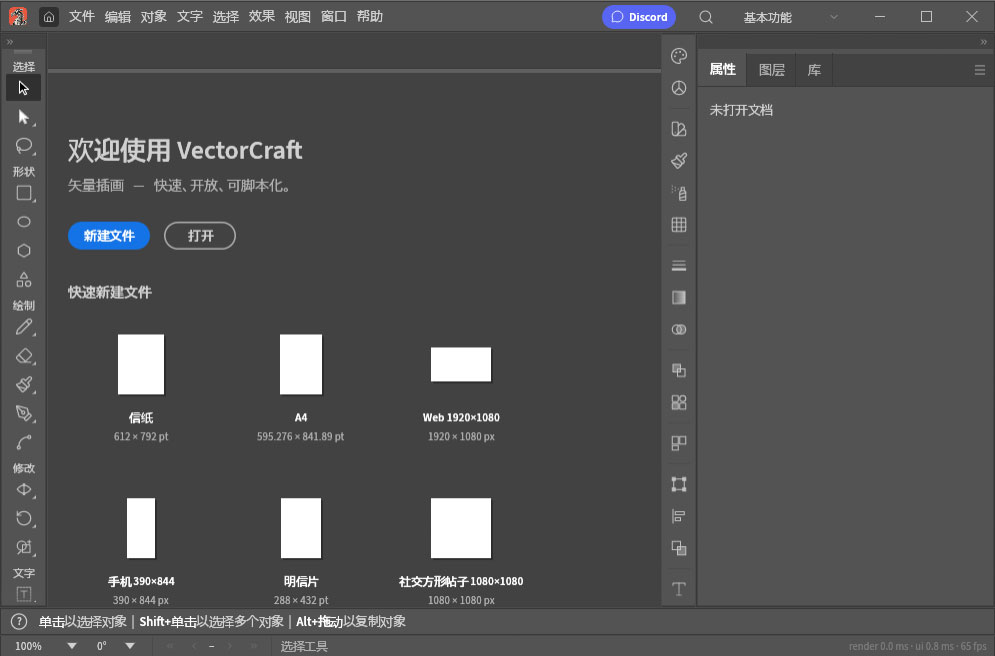
Task: Choose the 信纸 preset thumbnail
Action: (141, 365)
